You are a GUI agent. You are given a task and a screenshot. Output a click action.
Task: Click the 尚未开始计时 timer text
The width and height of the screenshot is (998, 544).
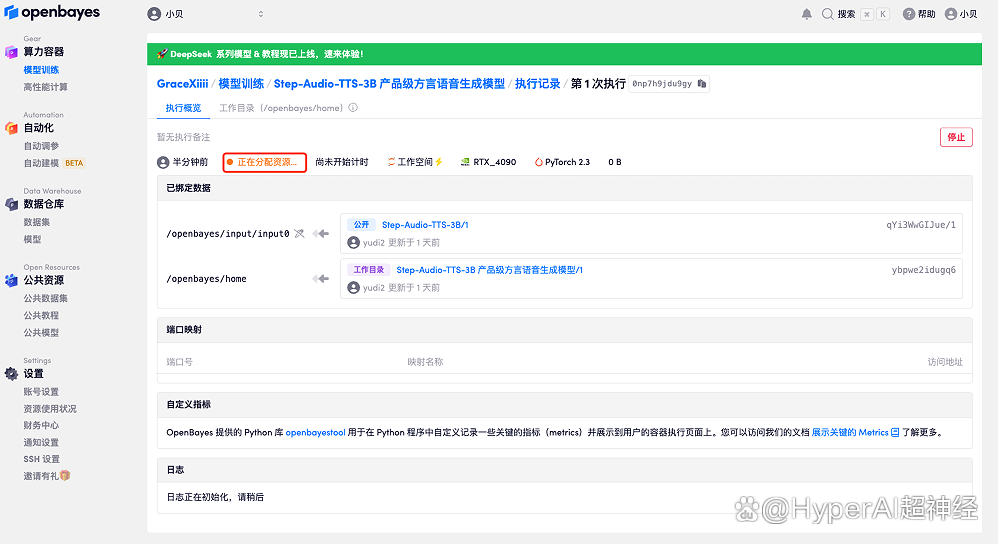pos(342,162)
